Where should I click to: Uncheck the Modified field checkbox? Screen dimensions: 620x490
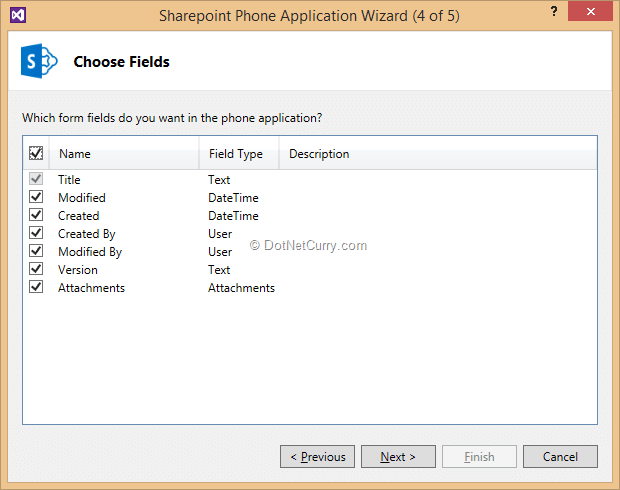pyautogui.click(x=36, y=197)
